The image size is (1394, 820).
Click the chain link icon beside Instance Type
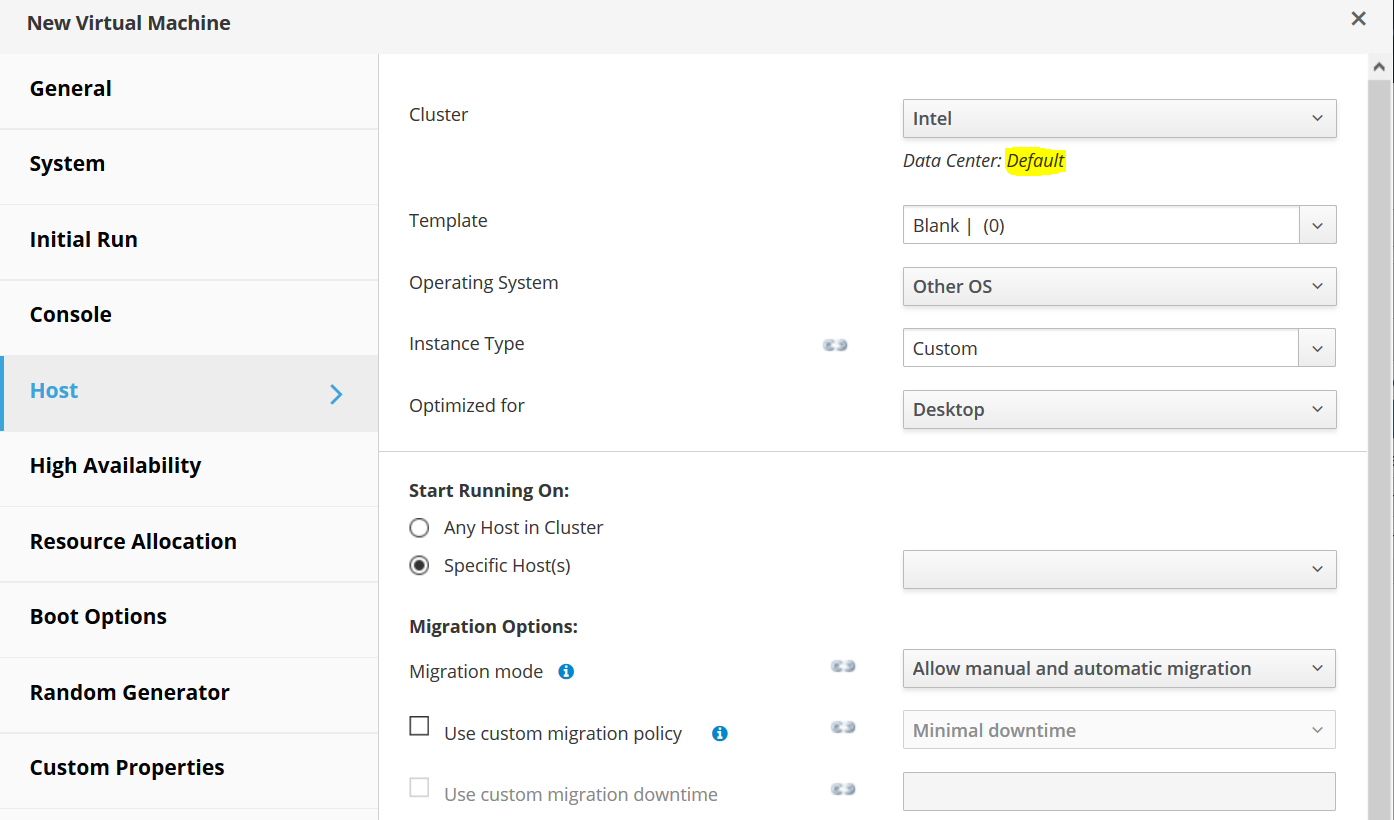[x=835, y=345]
